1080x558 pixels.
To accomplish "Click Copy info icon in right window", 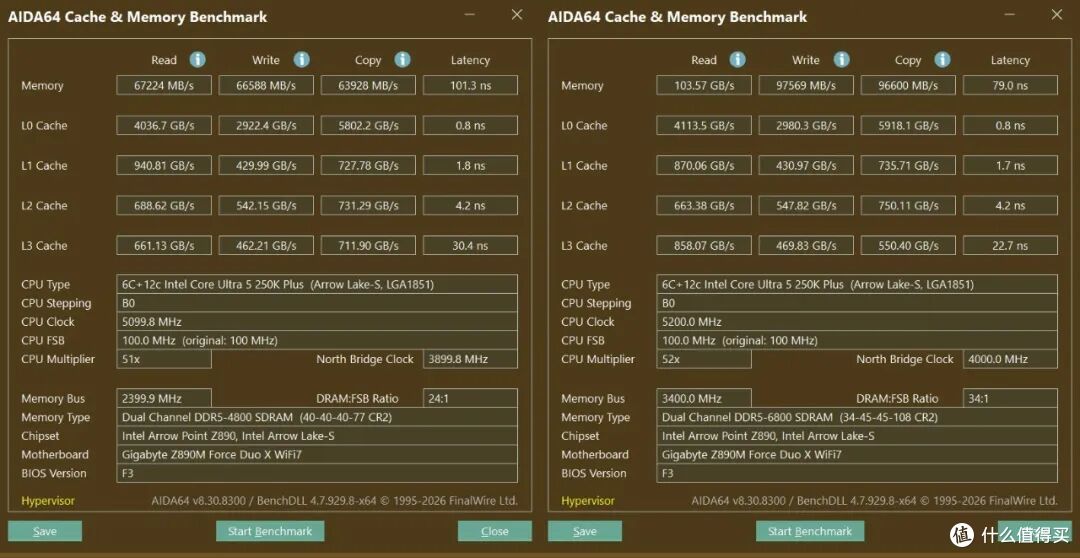I will point(942,60).
